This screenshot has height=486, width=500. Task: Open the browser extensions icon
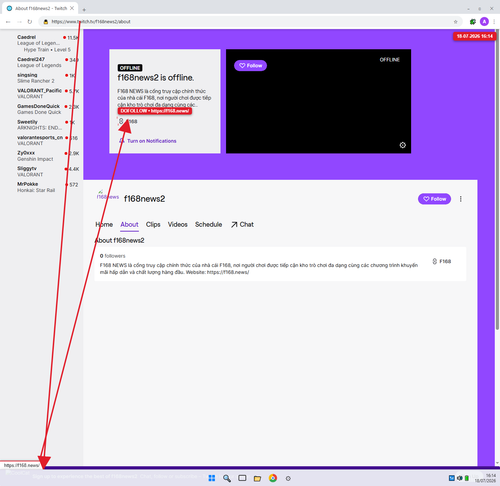tap(472, 22)
